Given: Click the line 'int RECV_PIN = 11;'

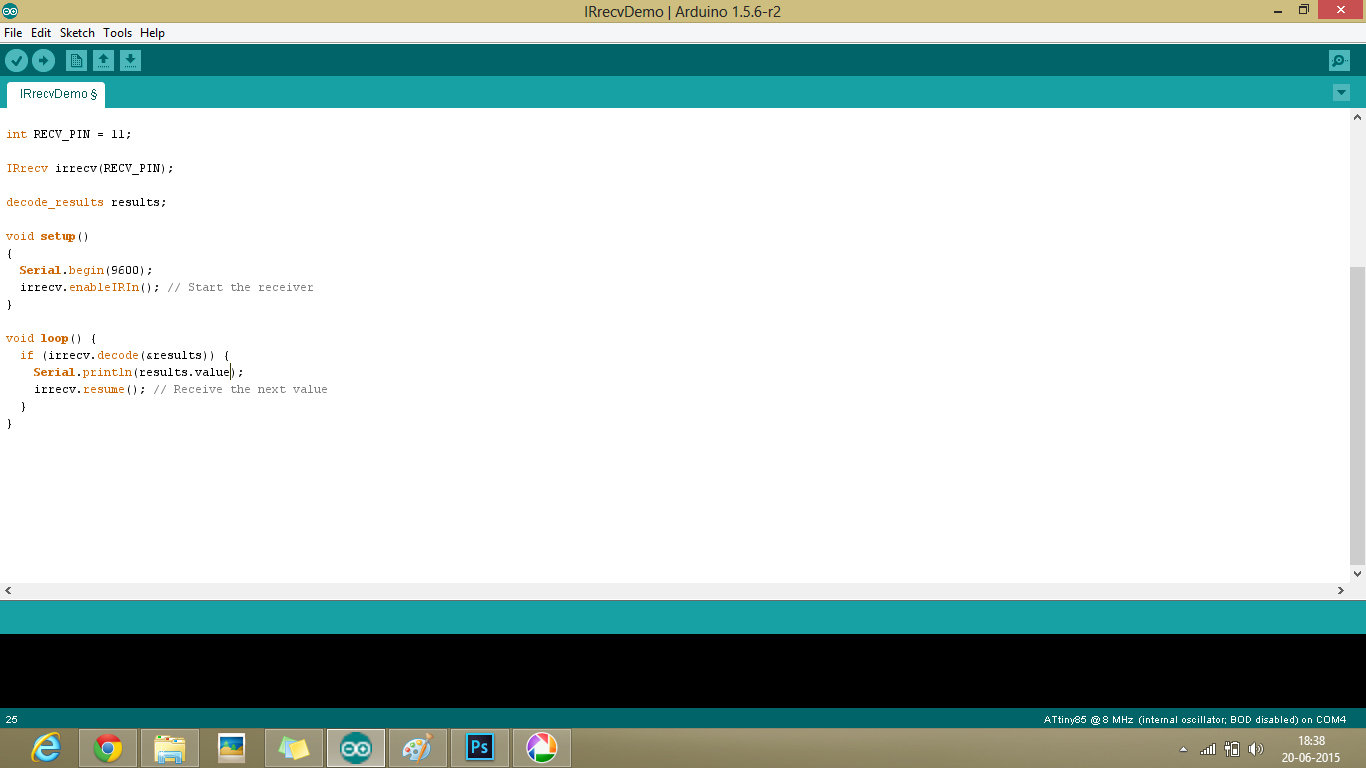Looking at the screenshot, I should pyautogui.click(x=69, y=134).
